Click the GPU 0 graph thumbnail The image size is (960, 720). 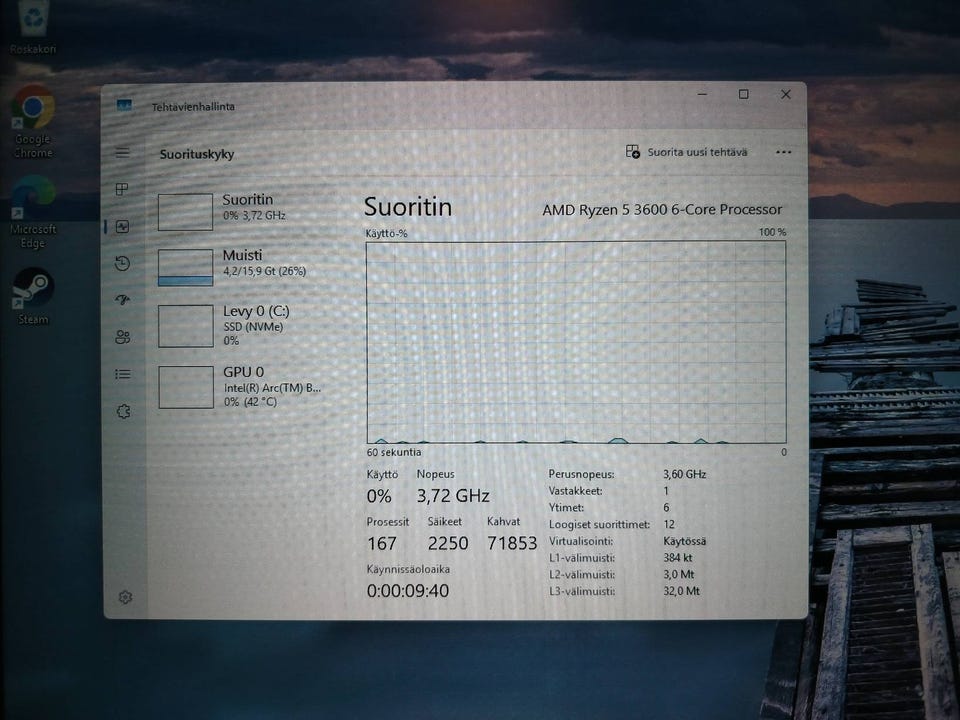(186, 387)
